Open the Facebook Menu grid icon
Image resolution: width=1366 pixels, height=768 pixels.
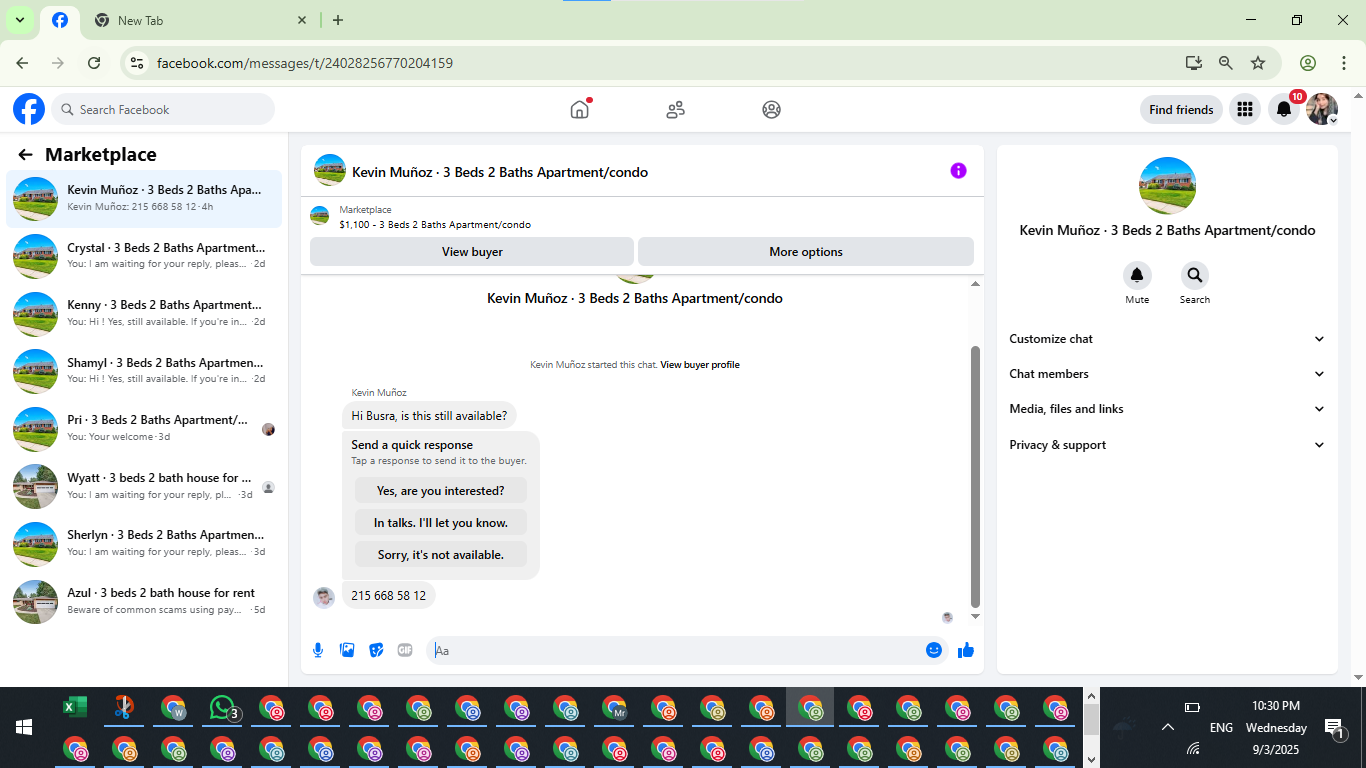coord(1244,109)
